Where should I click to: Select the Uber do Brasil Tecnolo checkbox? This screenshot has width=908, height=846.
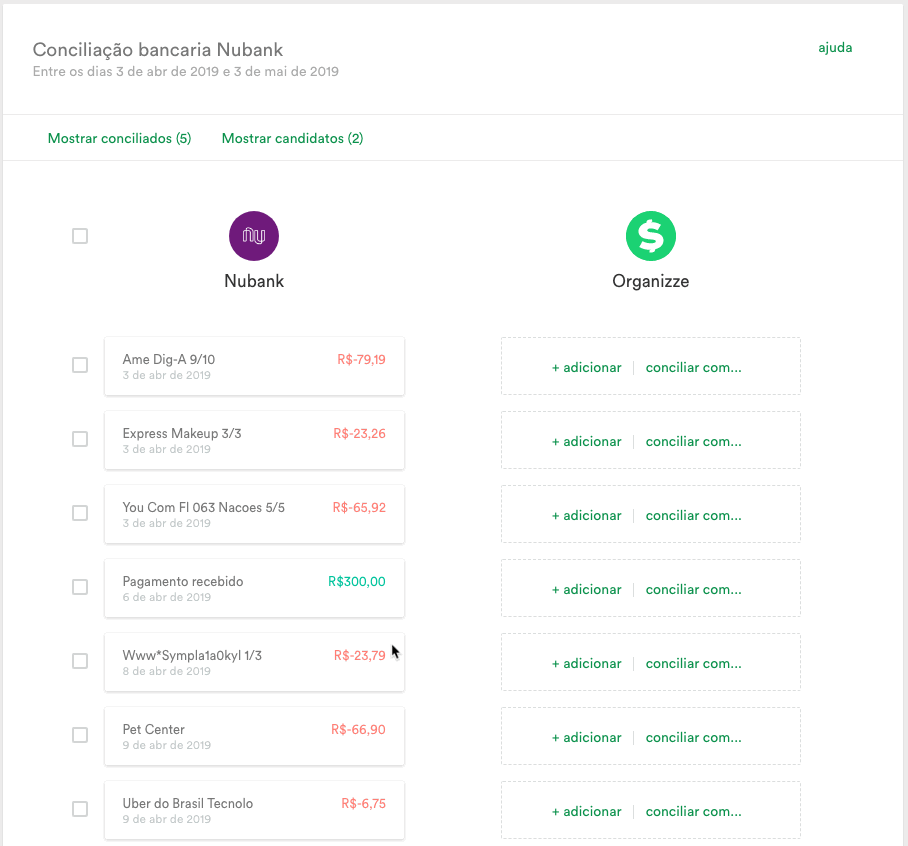pyautogui.click(x=80, y=809)
